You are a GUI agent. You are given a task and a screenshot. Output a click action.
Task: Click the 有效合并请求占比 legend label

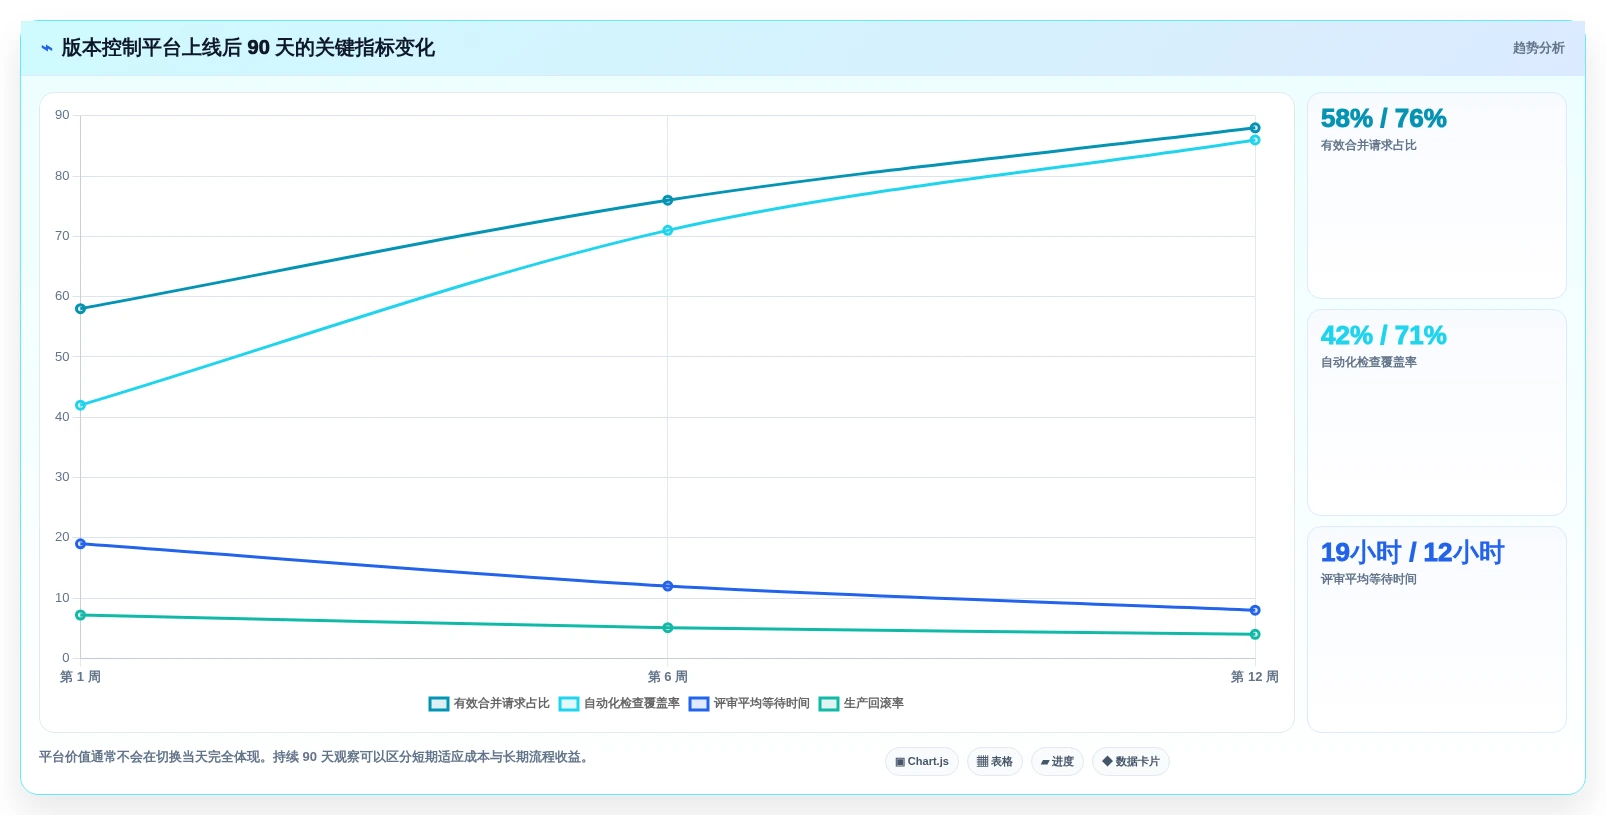pos(502,704)
